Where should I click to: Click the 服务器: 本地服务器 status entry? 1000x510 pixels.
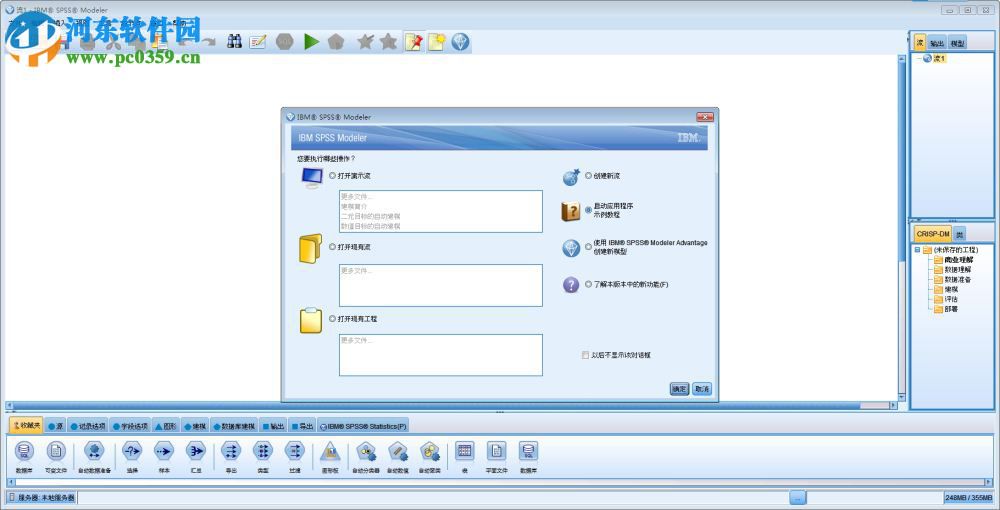click(x=42, y=498)
